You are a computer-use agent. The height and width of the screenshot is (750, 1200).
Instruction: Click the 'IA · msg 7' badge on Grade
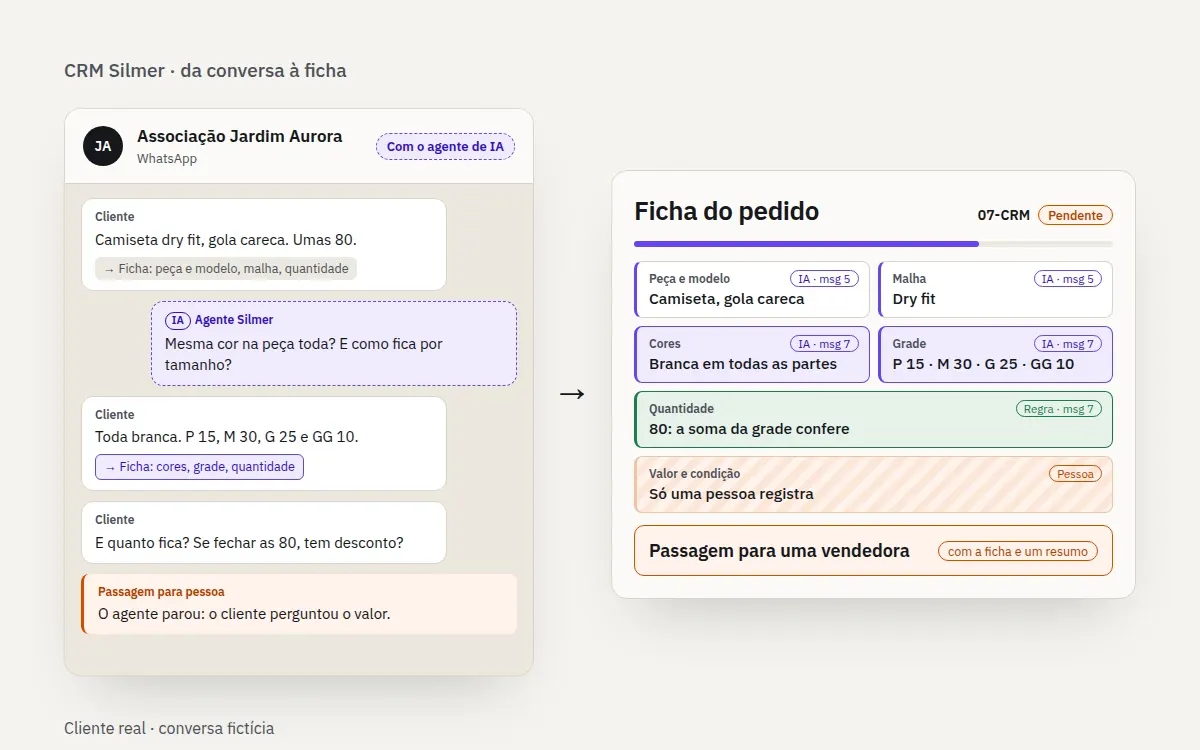click(1068, 344)
